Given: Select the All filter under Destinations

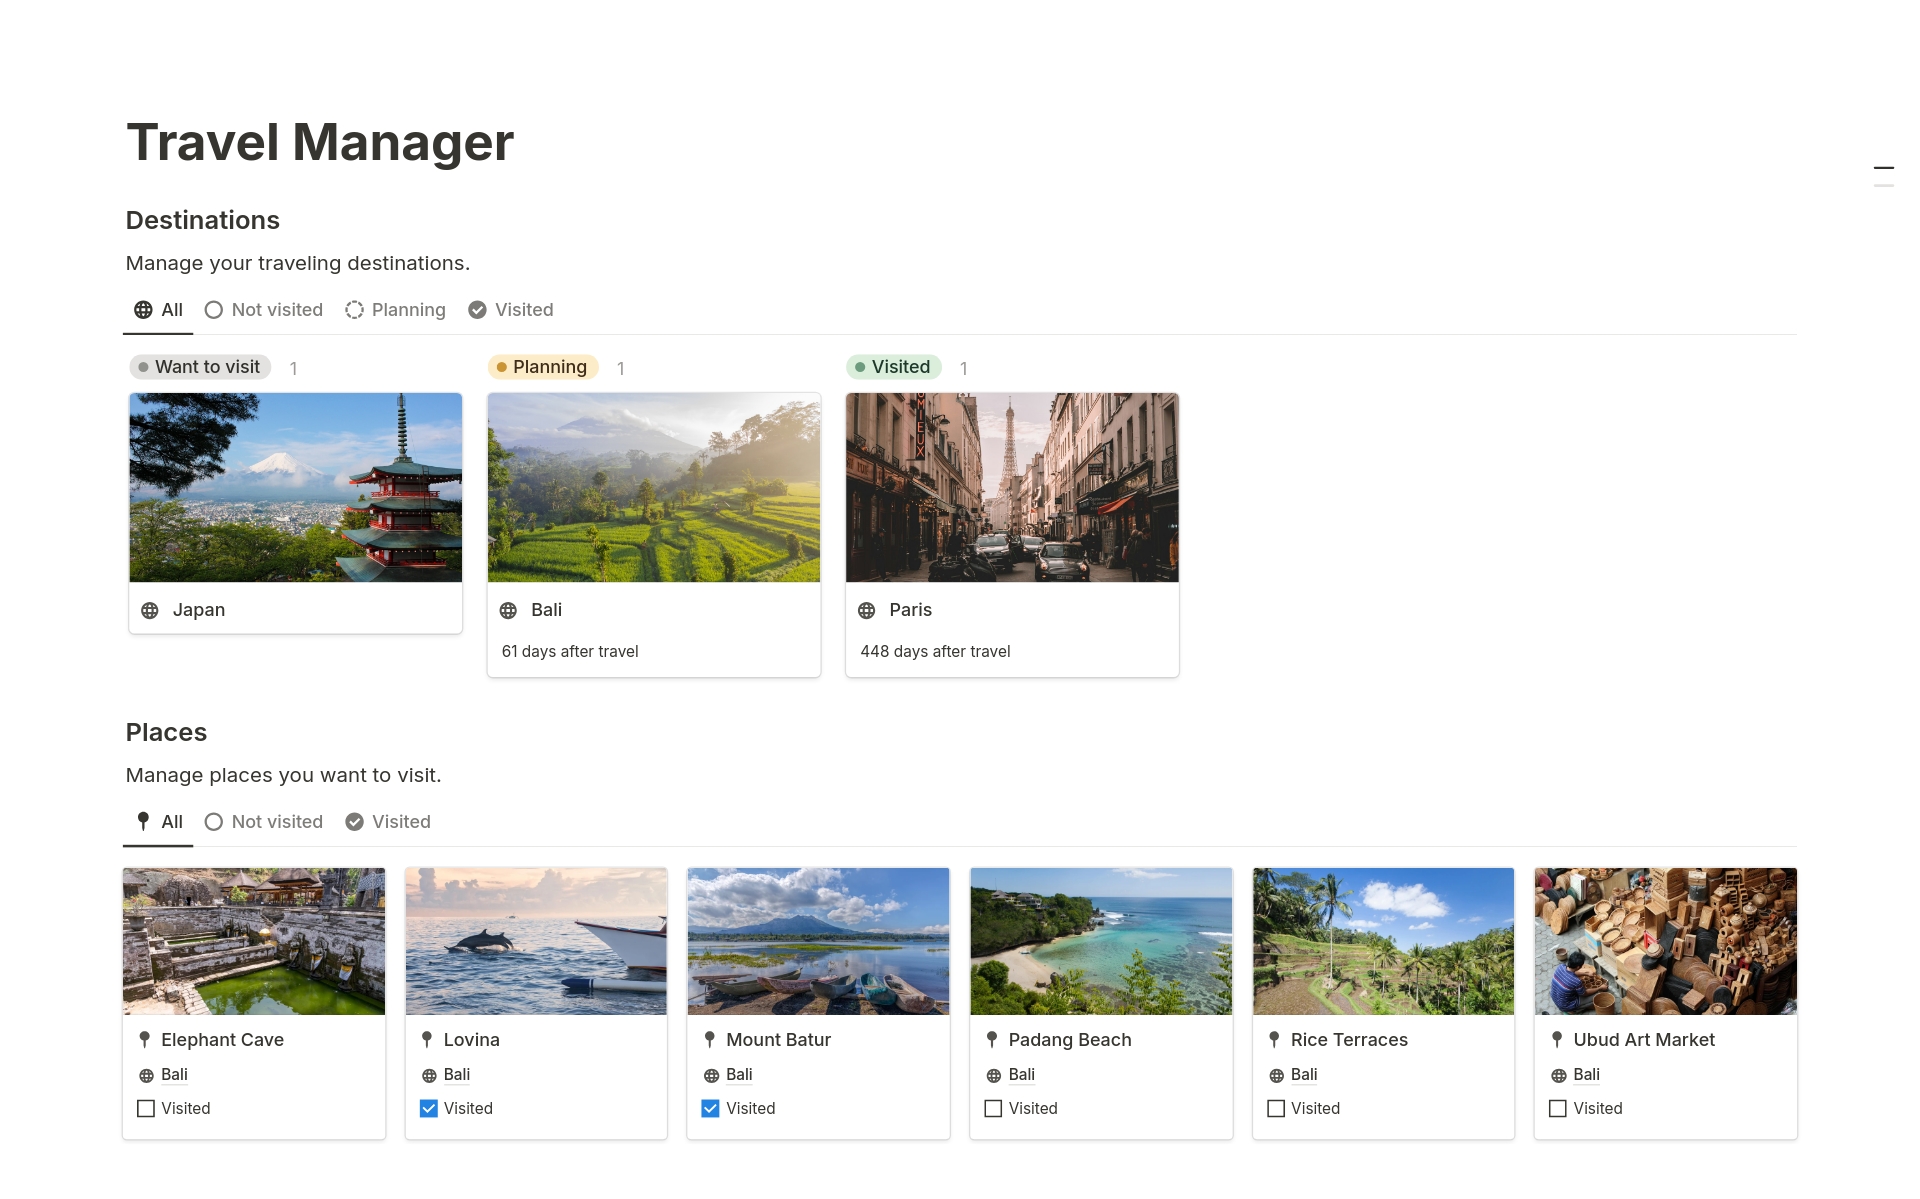Looking at the screenshot, I should coord(157,309).
